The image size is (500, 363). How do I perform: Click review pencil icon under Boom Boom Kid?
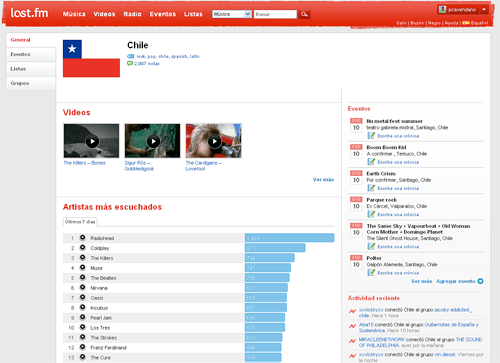click(x=371, y=162)
